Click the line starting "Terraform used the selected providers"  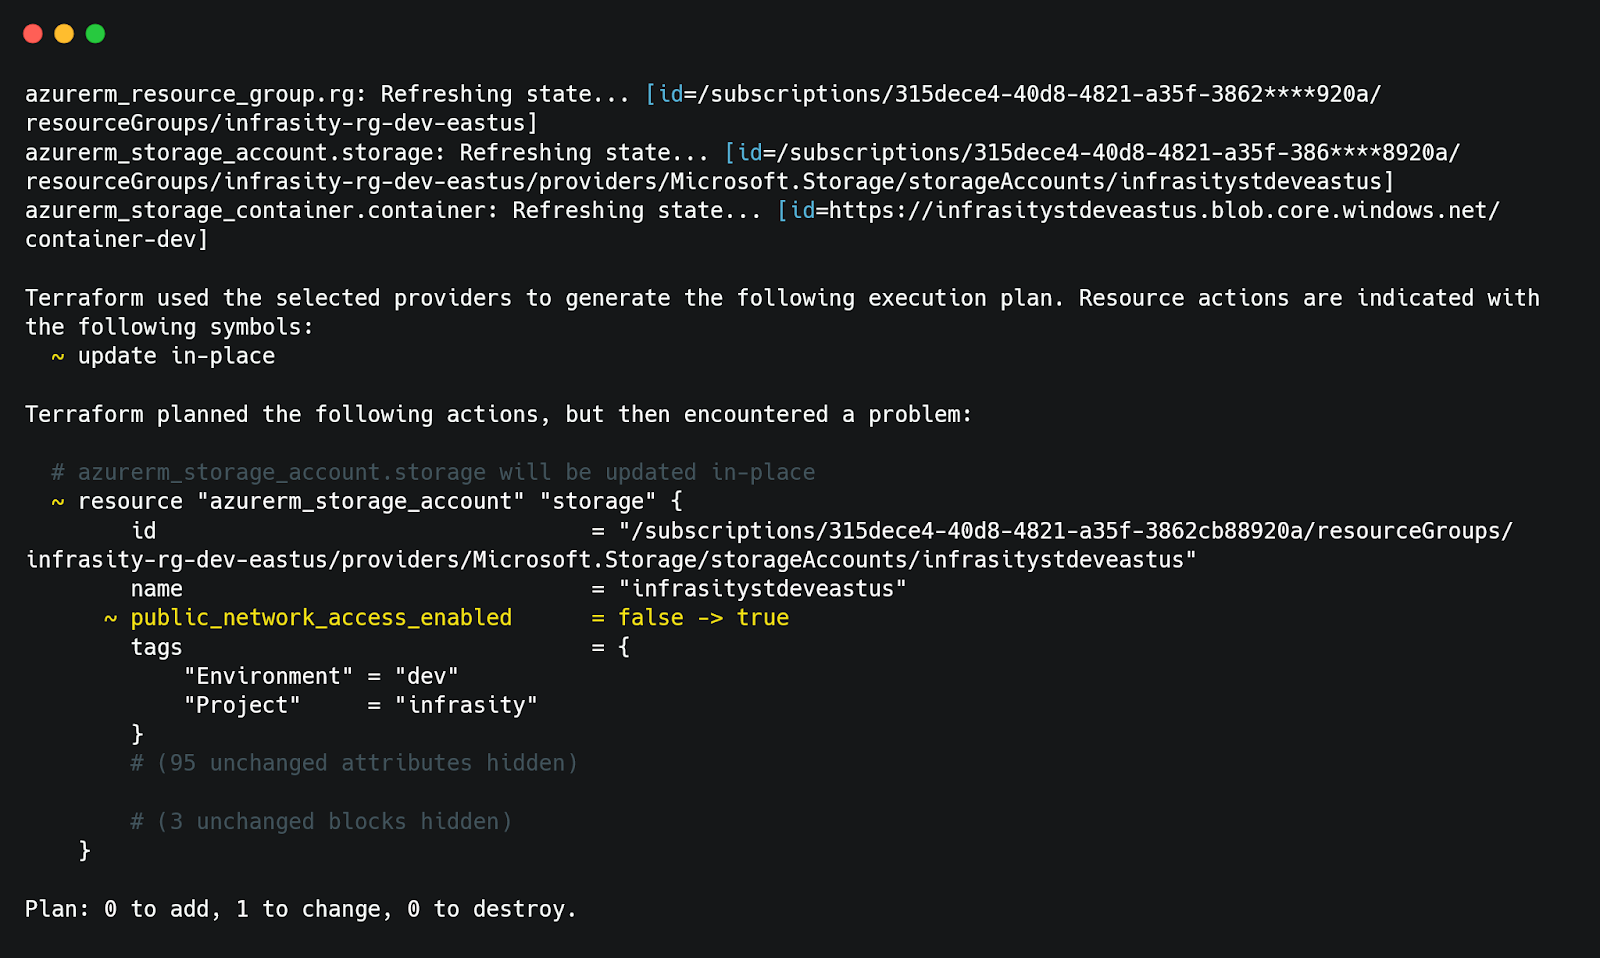click(x=782, y=298)
